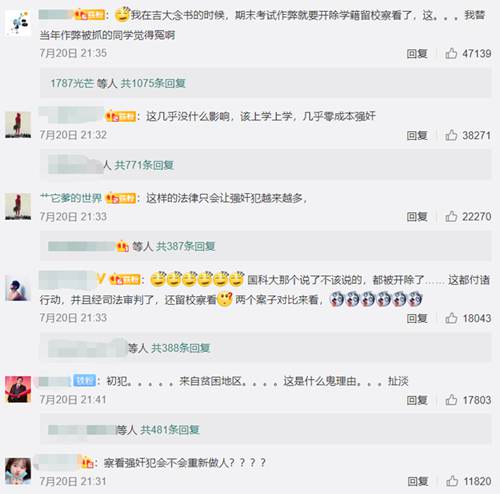The image size is (500, 494).
Task: Expand the 共481条回复 replies
Action: 170,430
